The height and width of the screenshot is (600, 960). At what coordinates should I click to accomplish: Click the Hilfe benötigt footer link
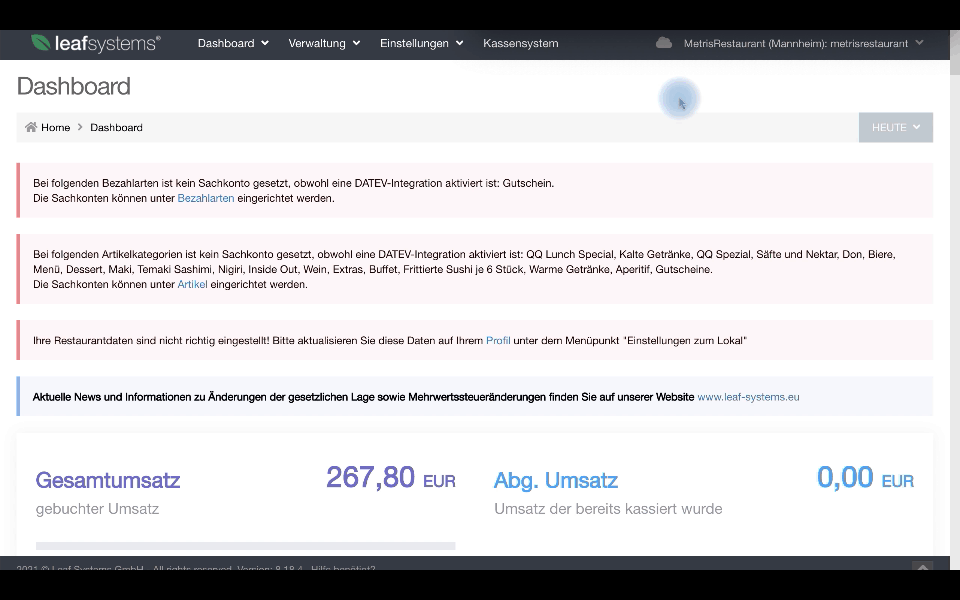(x=345, y=569)
